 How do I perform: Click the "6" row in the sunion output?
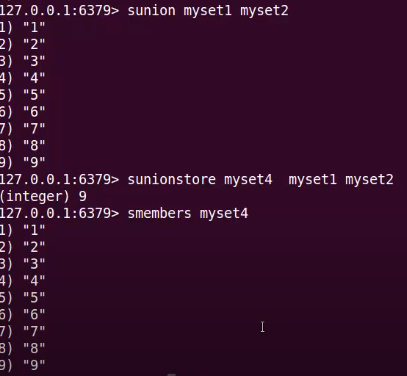tap(22, 112)
